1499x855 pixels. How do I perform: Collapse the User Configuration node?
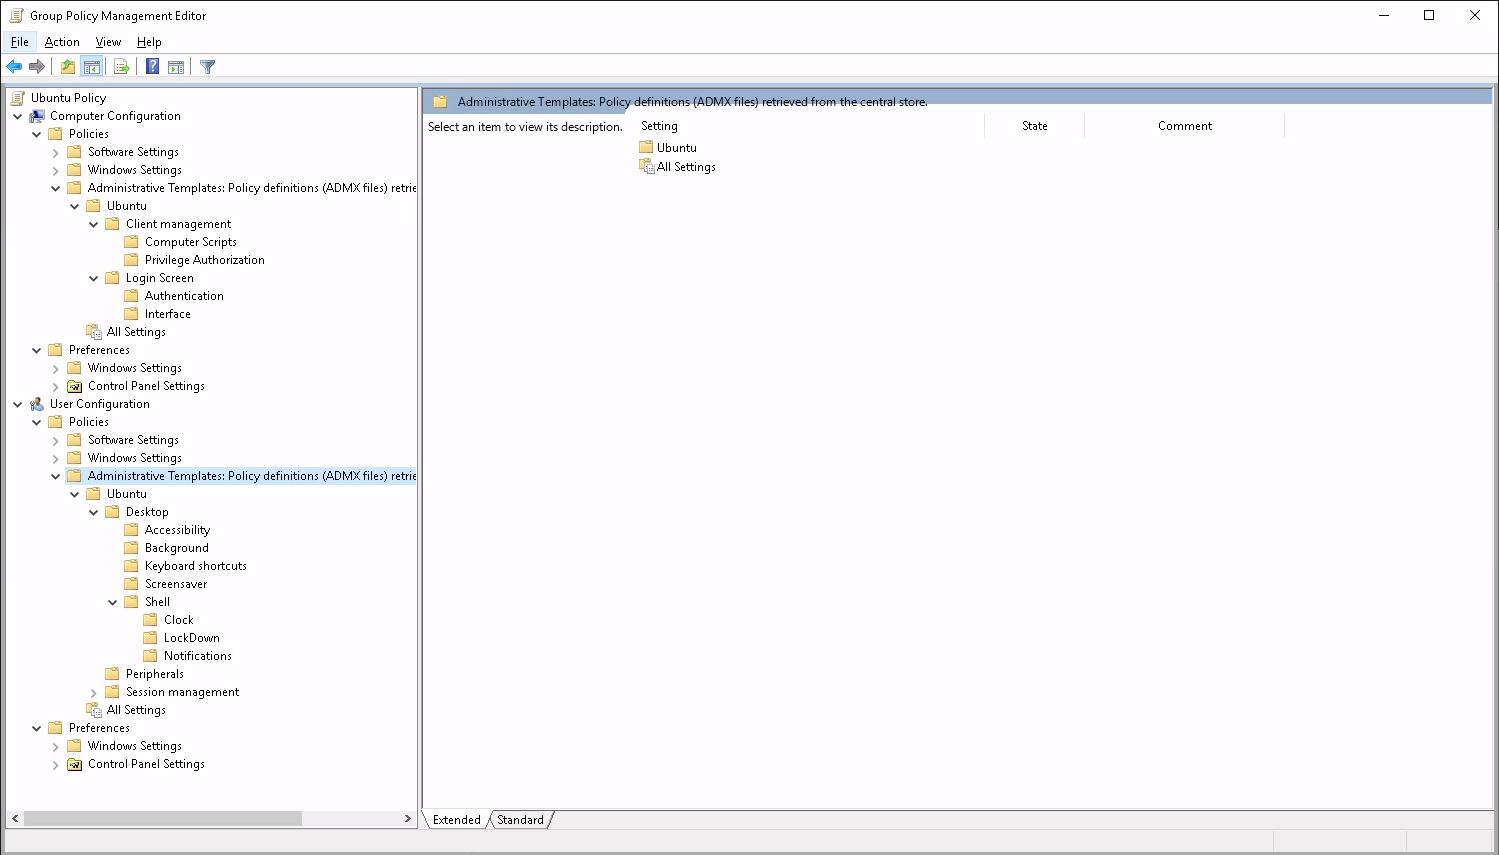point(18,404)
